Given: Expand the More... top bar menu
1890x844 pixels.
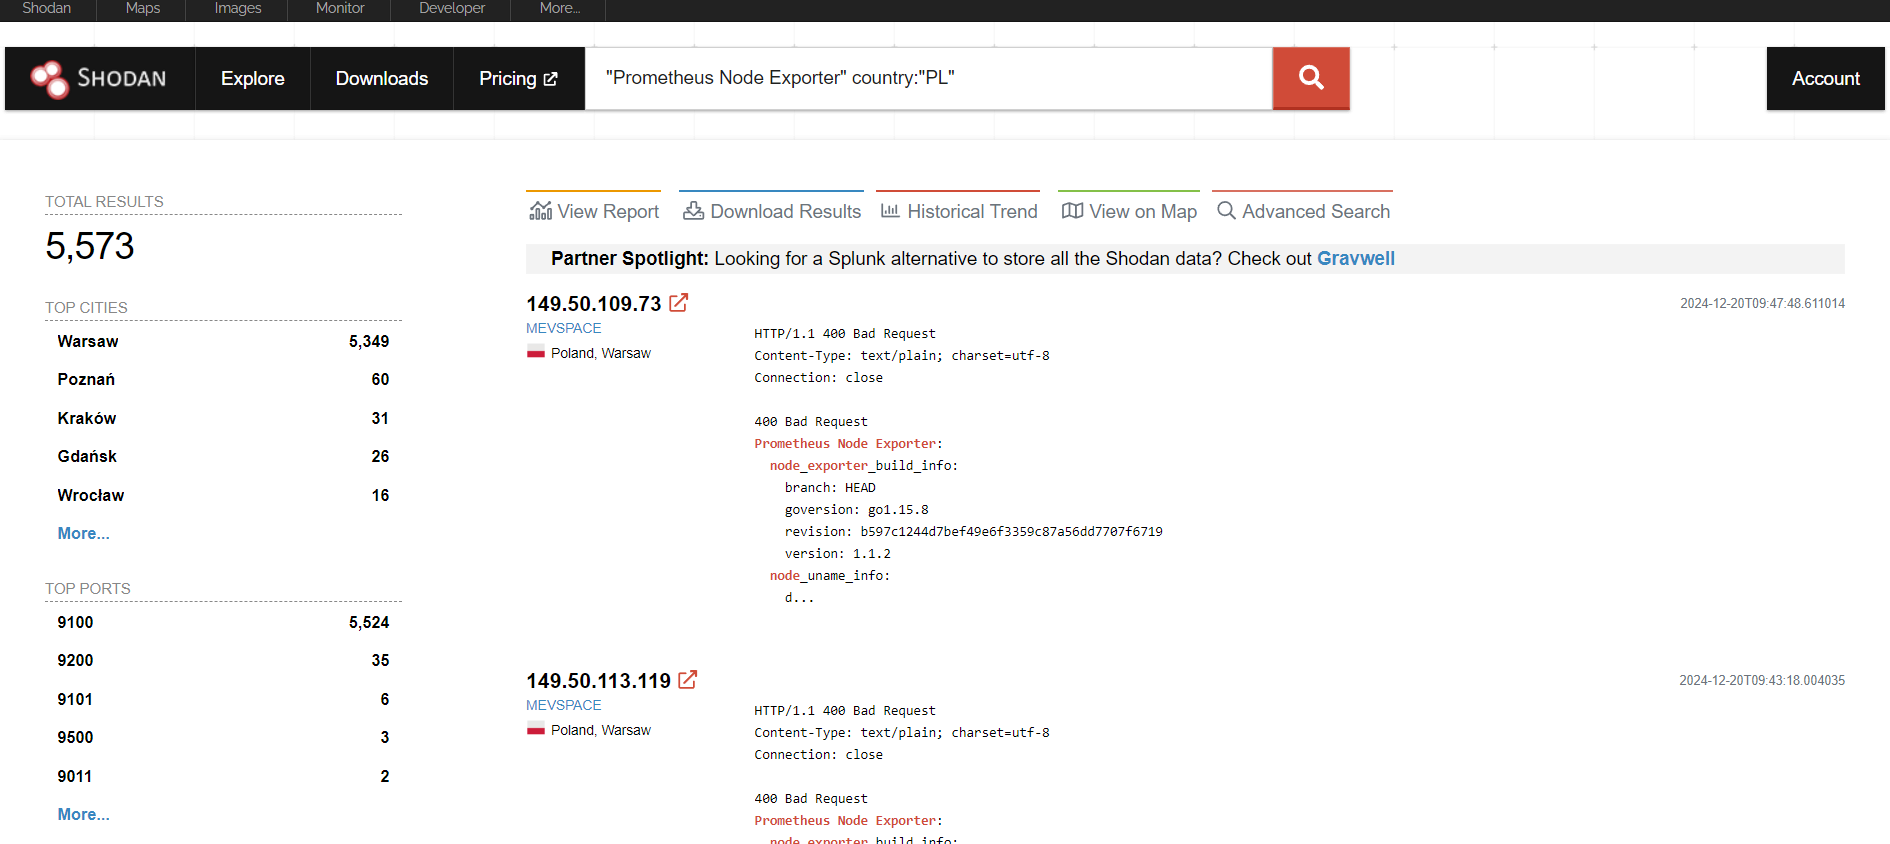Looking at the screenshot, I should [560, 8].
